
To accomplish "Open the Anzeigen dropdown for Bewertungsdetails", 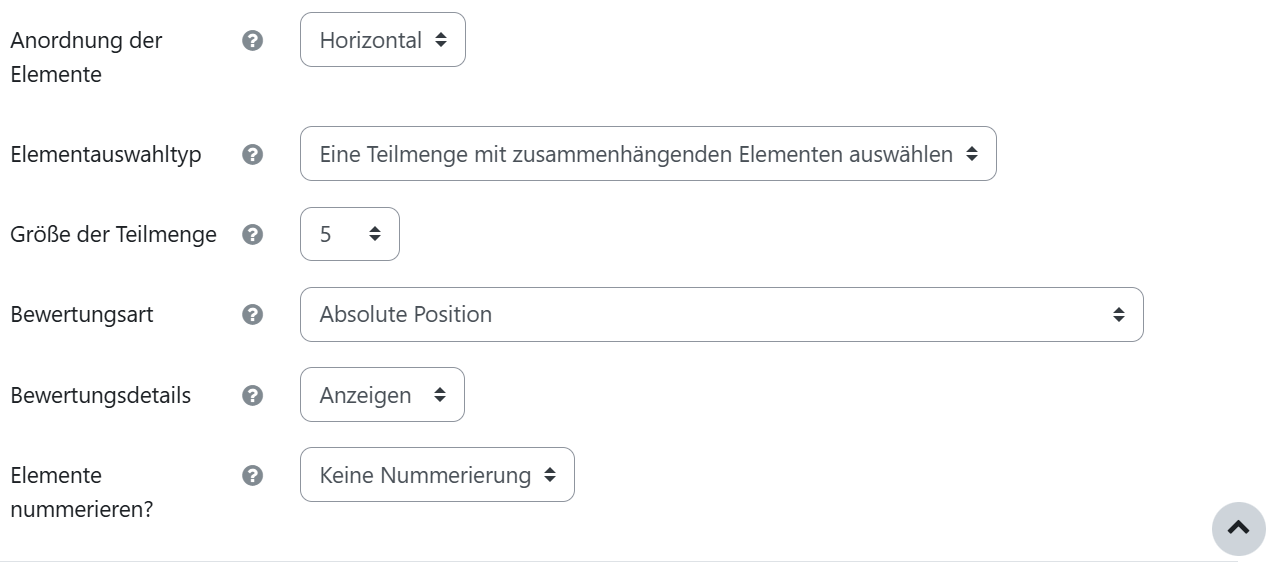I will point(382,395).
